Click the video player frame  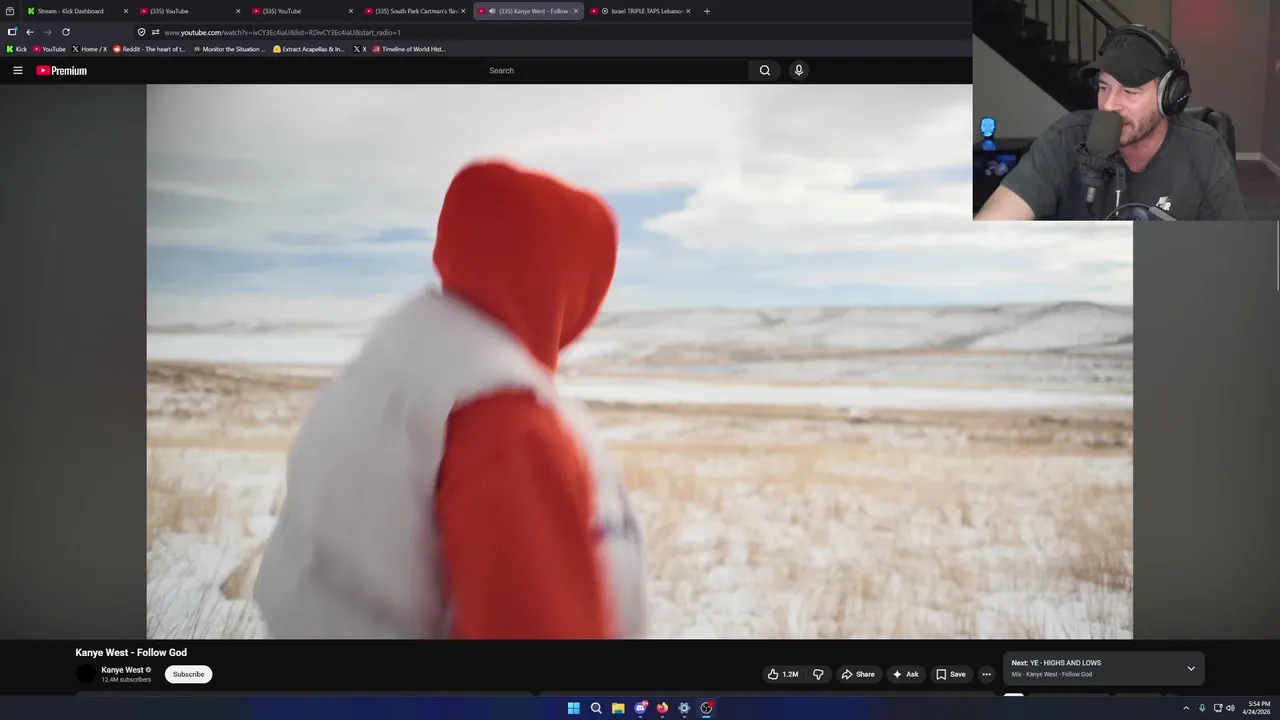click(639, 361)
